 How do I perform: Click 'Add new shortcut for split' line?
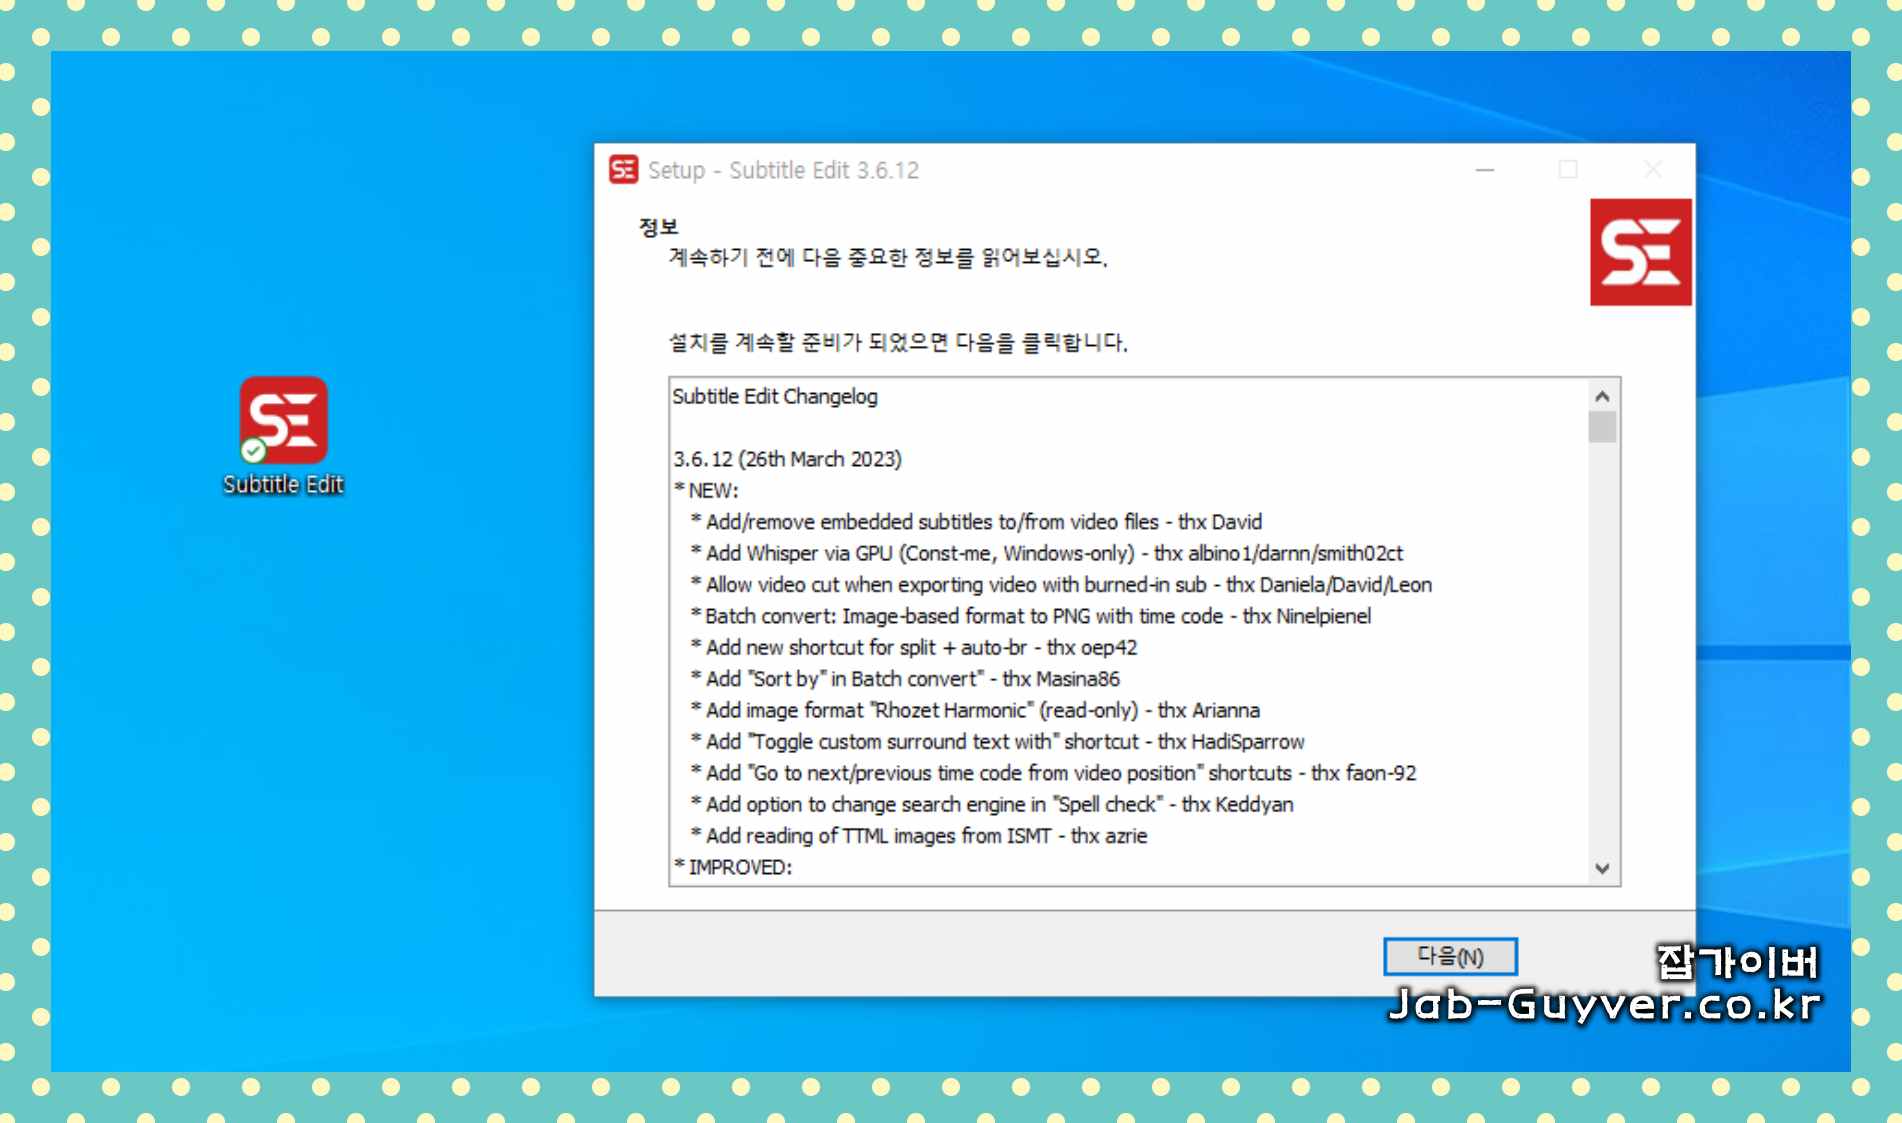click(x=913, y=647)
